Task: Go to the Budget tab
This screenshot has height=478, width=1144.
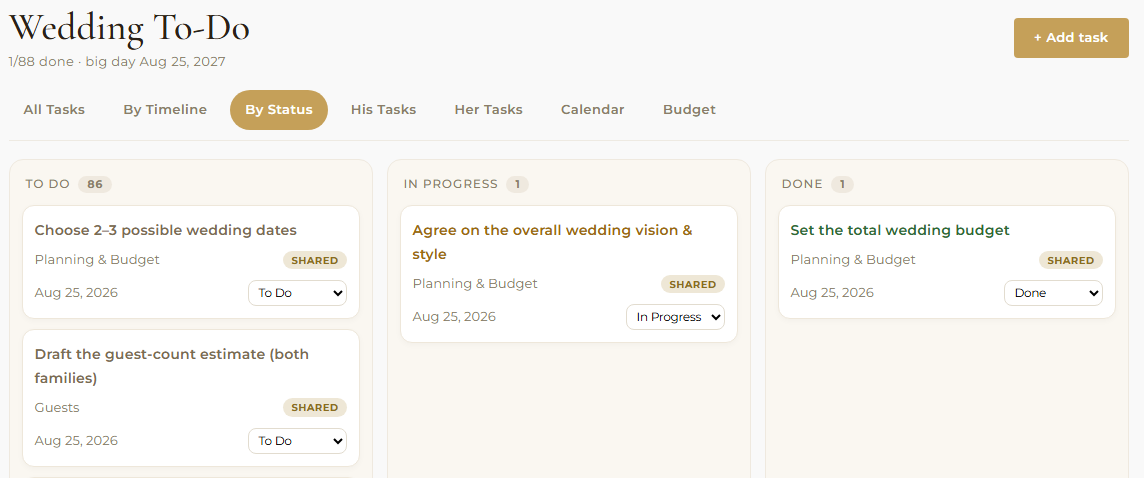Action: [x=689, y=109]
